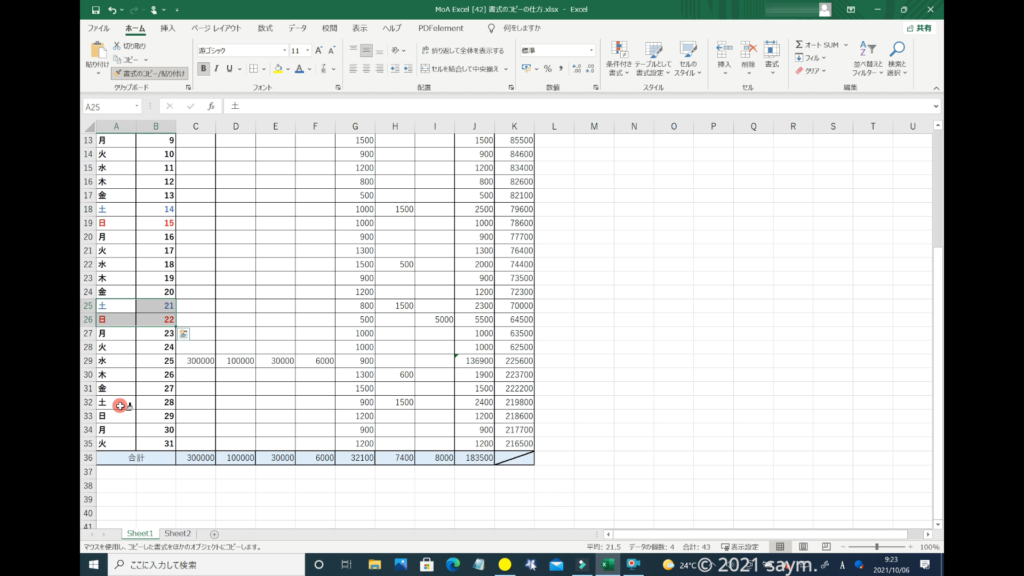Click the yellow fill color button
Image resolution: width=1024 pixels, height=576 pixels.
click(279, 69)
